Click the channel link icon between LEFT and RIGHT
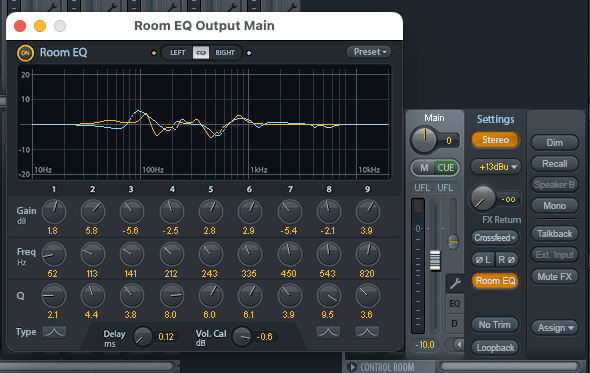 tap(201, 53)
